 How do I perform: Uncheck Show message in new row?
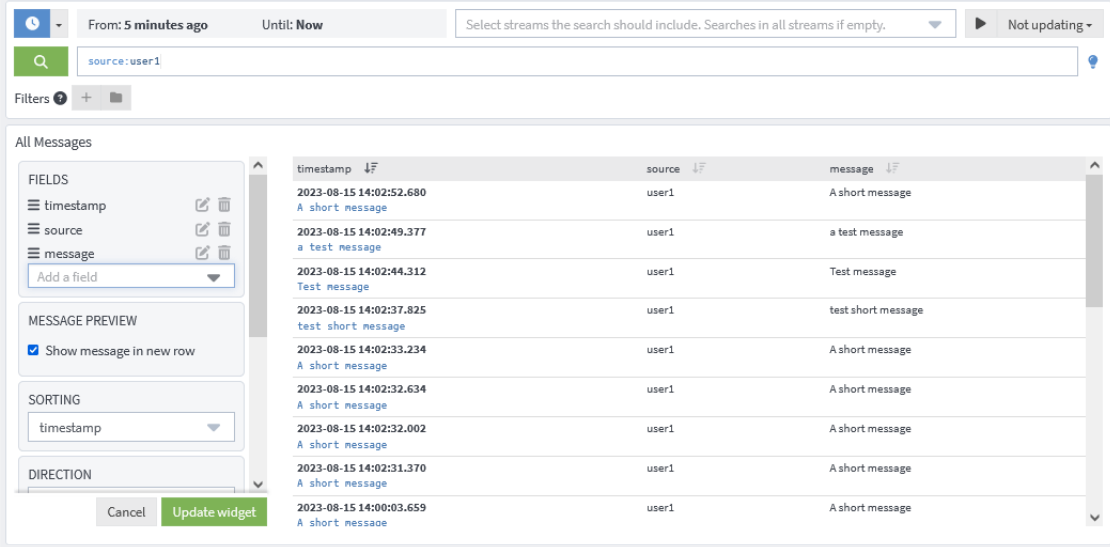(x=34, y=351)
